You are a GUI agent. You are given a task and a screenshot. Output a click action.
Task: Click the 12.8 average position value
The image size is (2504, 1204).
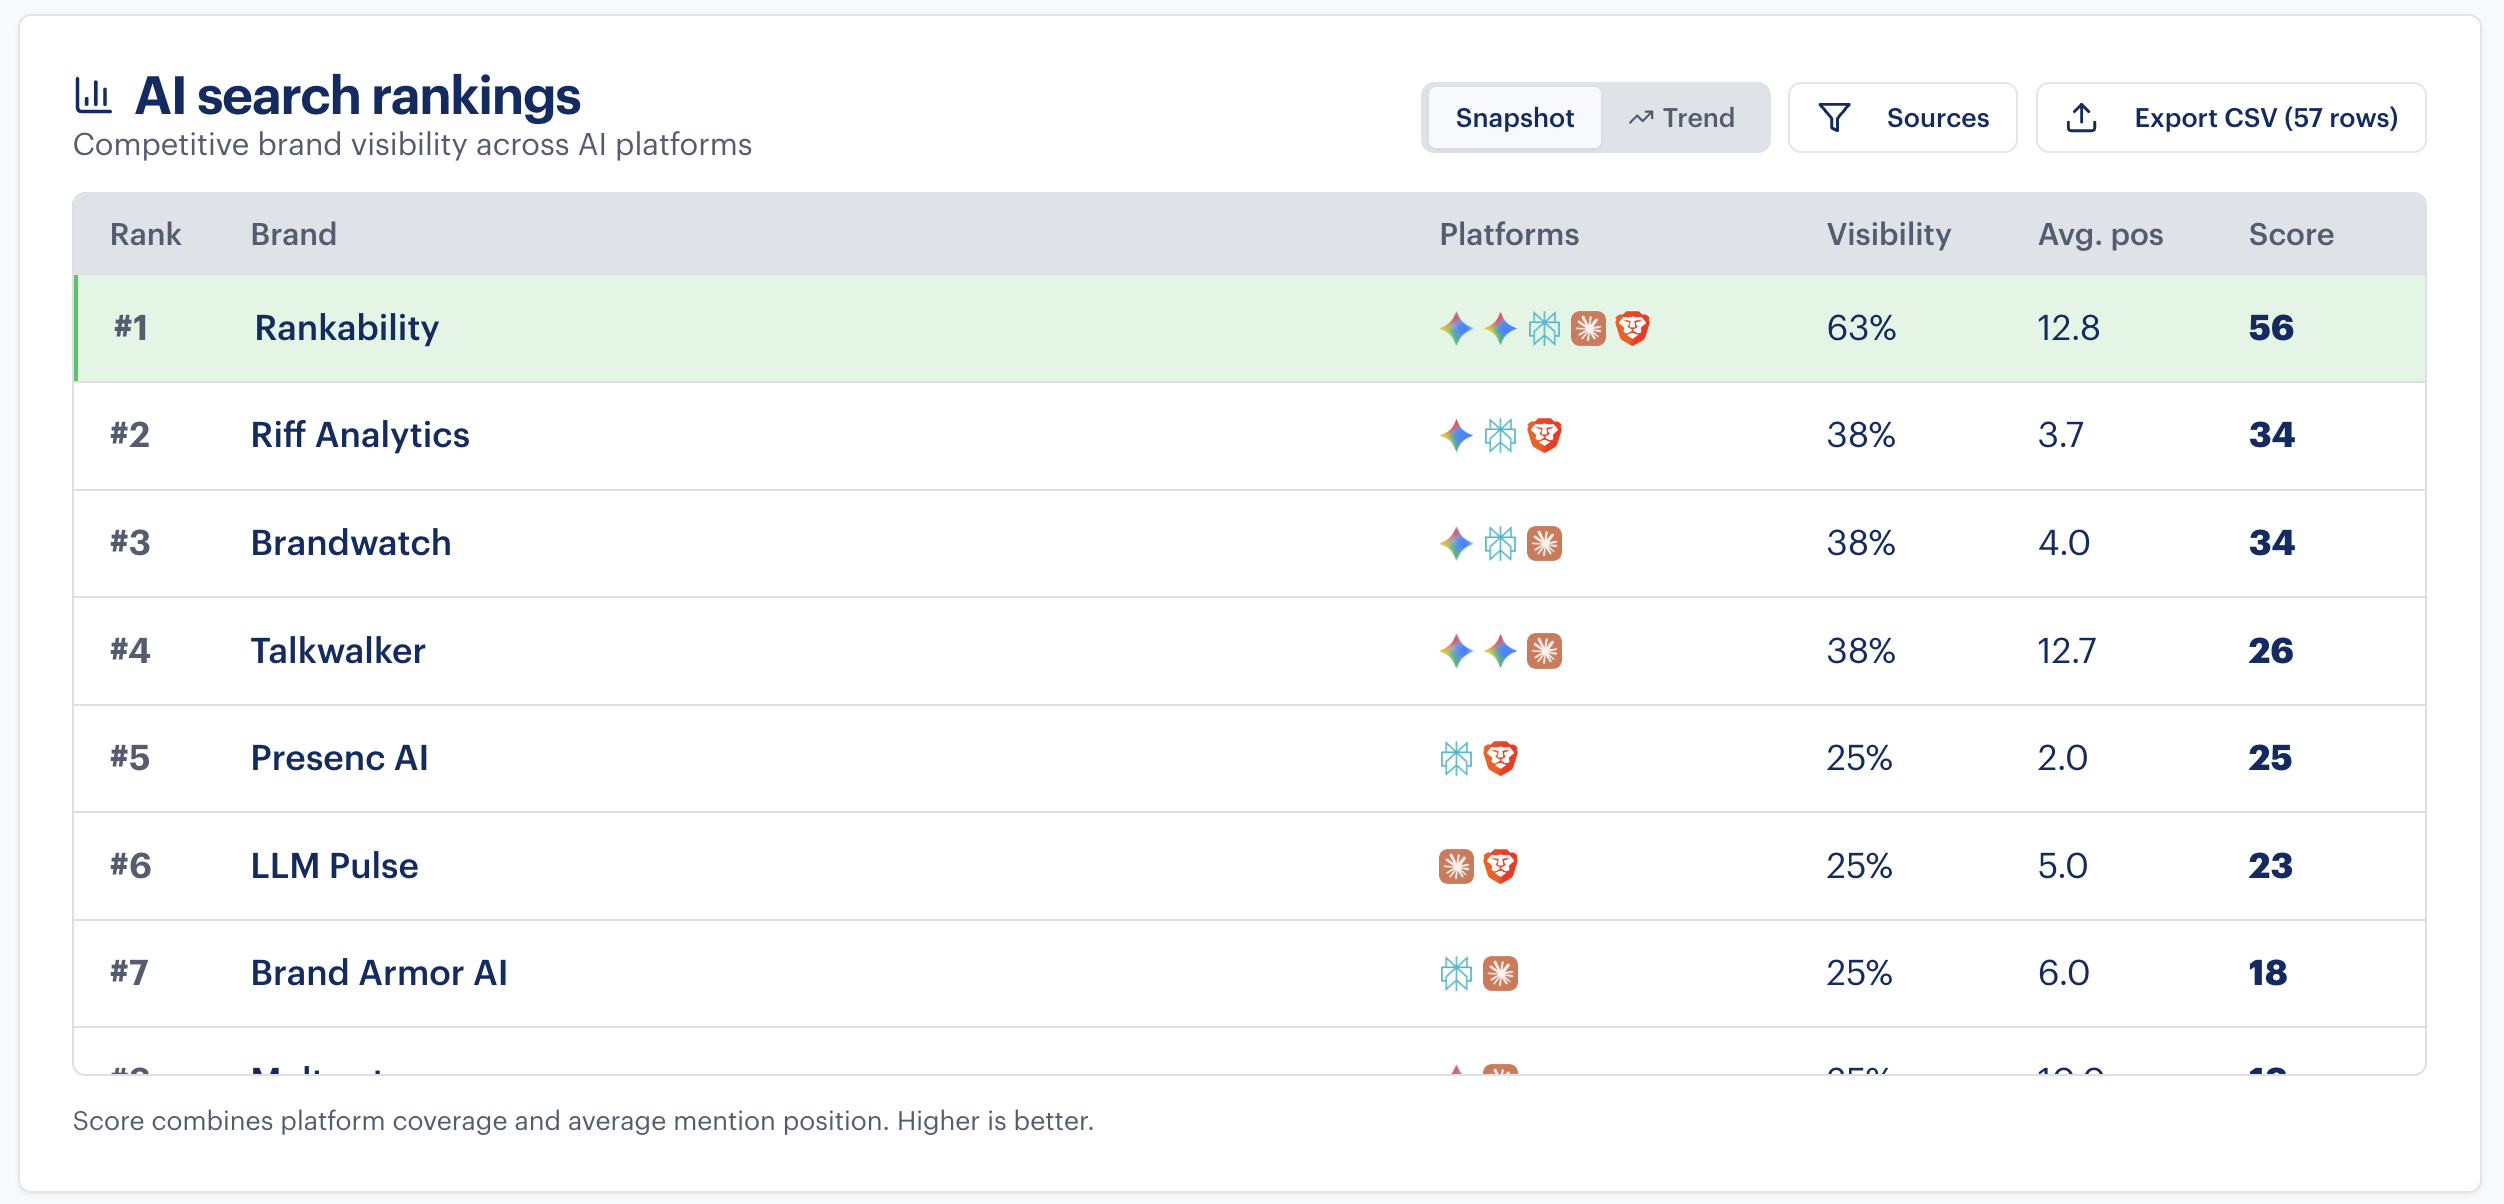coord(2068,328)
